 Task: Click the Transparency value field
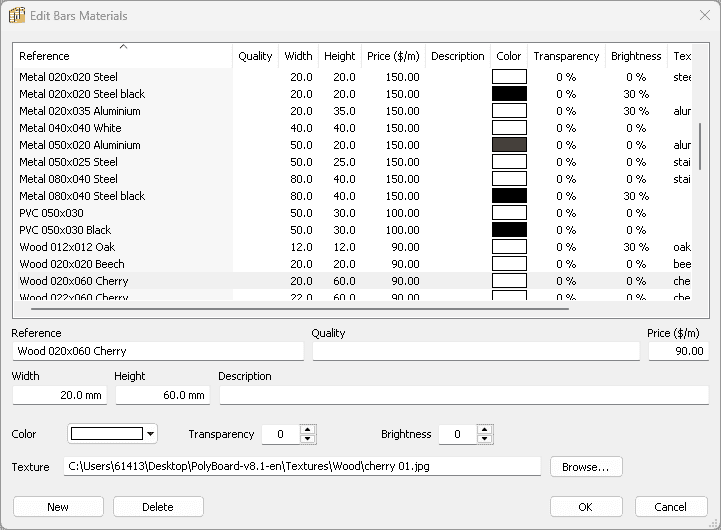pos(280,434)
